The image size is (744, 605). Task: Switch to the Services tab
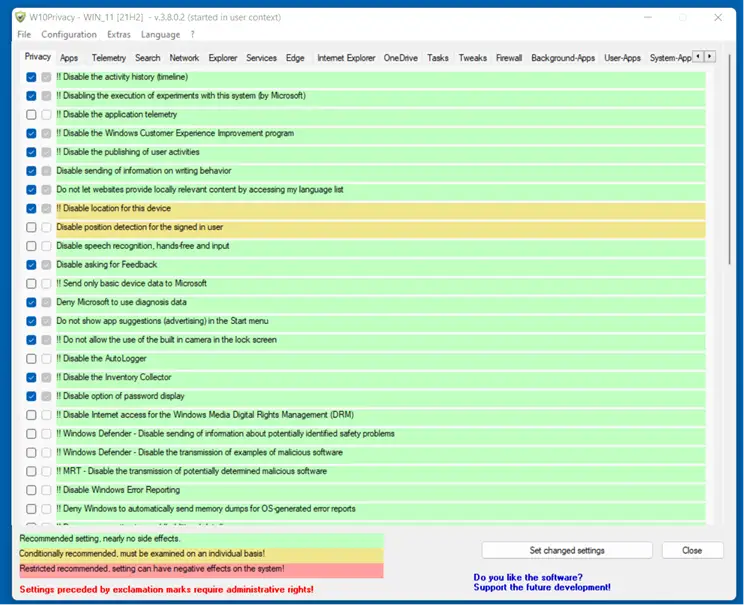pos(261,58)
